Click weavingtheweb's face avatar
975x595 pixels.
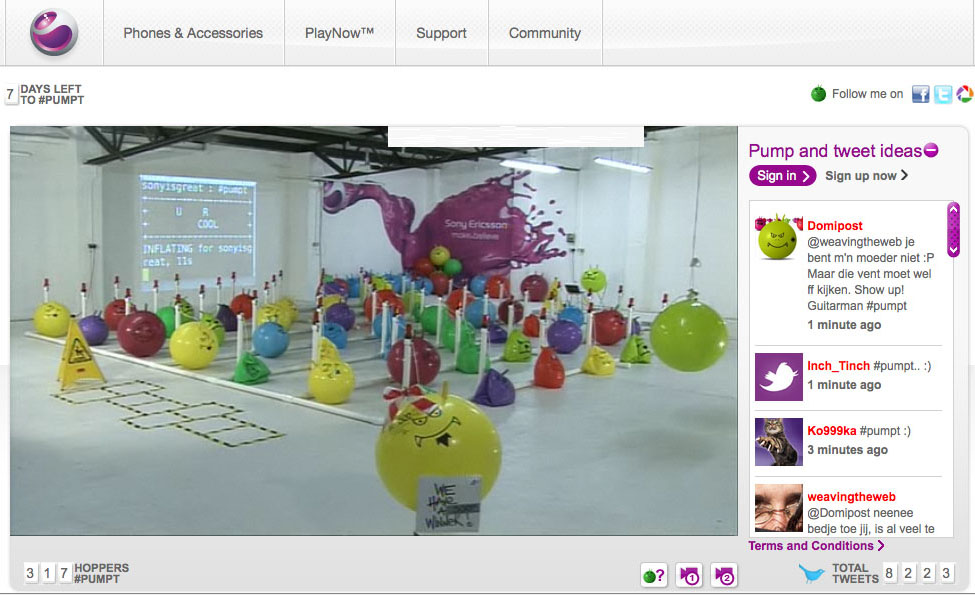pyautogui.click(x=779, y=508)
